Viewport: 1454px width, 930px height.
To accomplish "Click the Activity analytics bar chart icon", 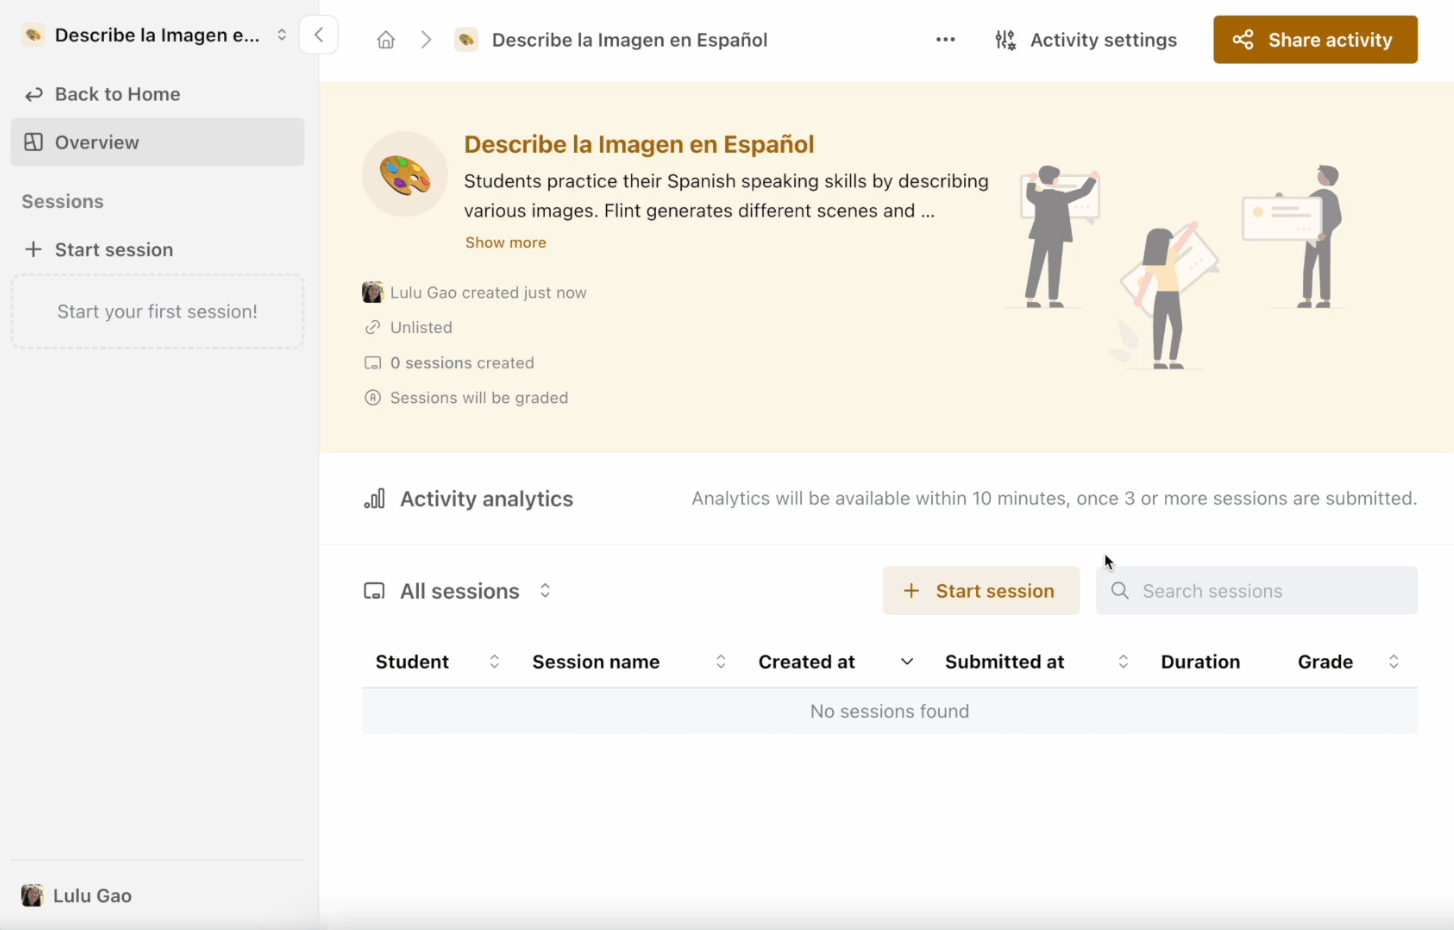I will (x=374, y=499).
